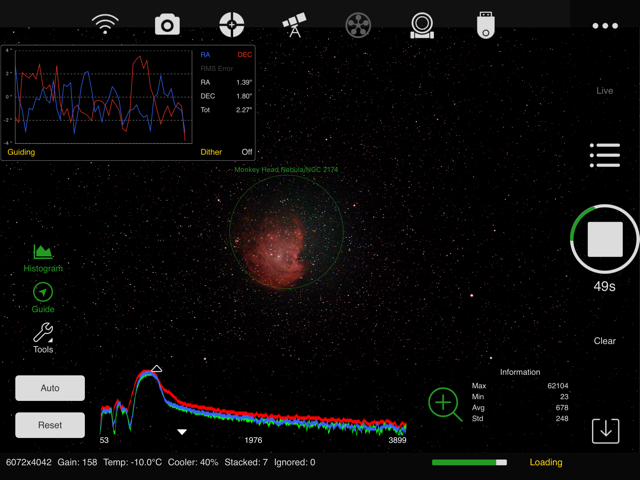This screenshot has height=480, width=640.
Task: Open the Tools wrench menu
Action: pos(43,338)
